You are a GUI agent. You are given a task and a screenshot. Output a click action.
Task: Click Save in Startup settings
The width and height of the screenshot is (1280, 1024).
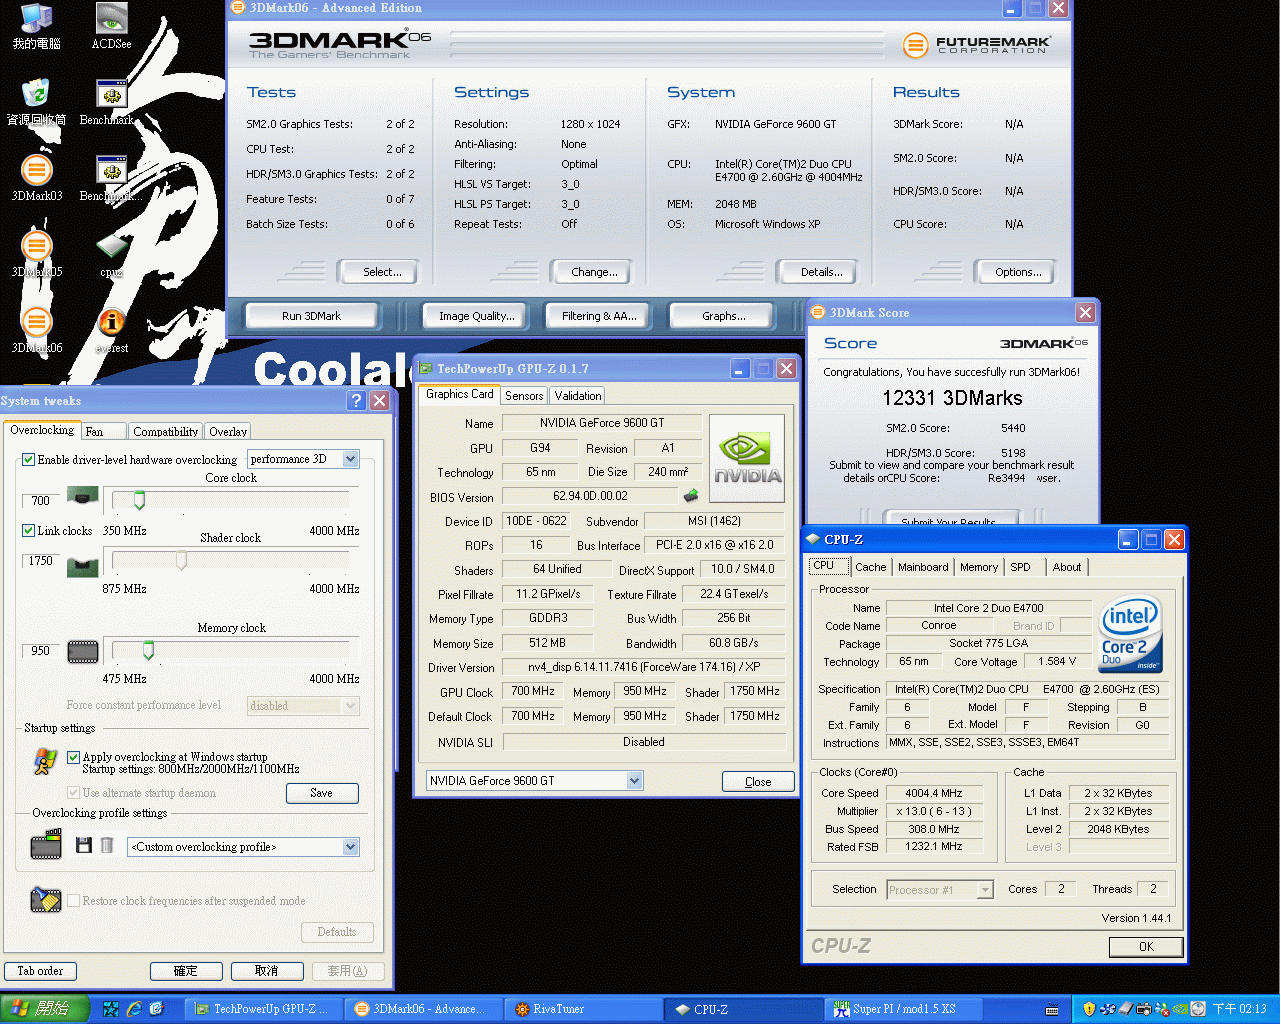point(322,793)
